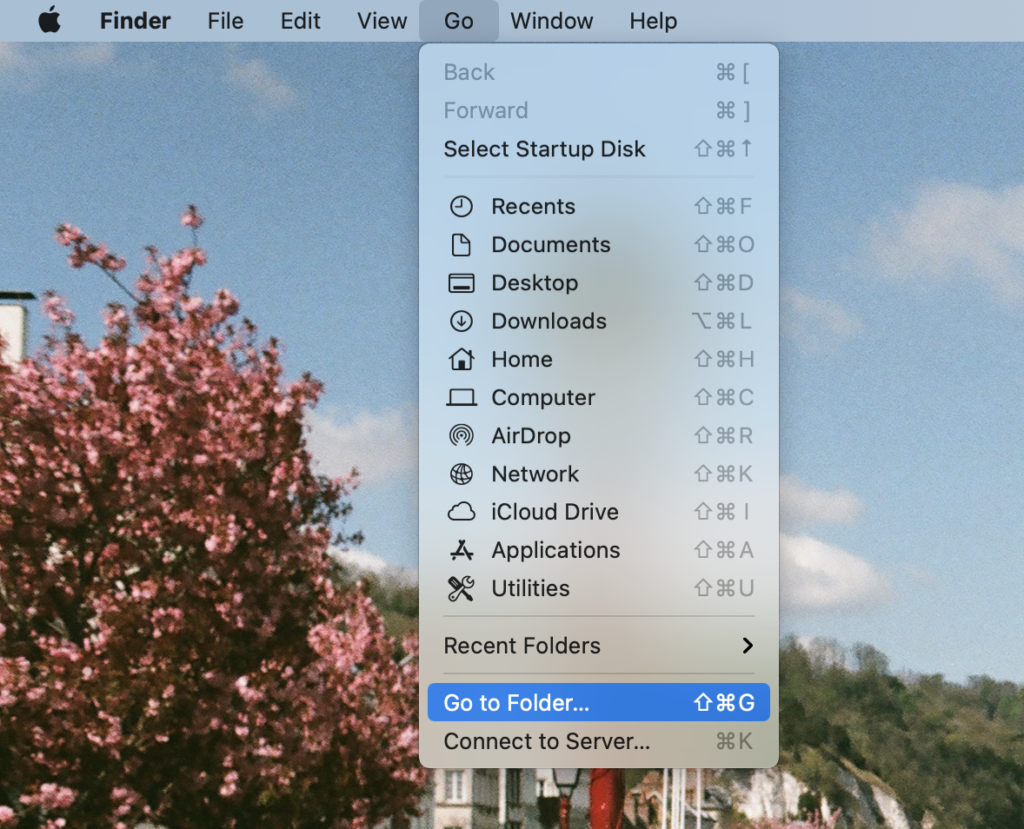This screenshot has height=829, width=1024.
Task: Open the Apple menu
Action: pyautogui.click(x=49, y=21)
